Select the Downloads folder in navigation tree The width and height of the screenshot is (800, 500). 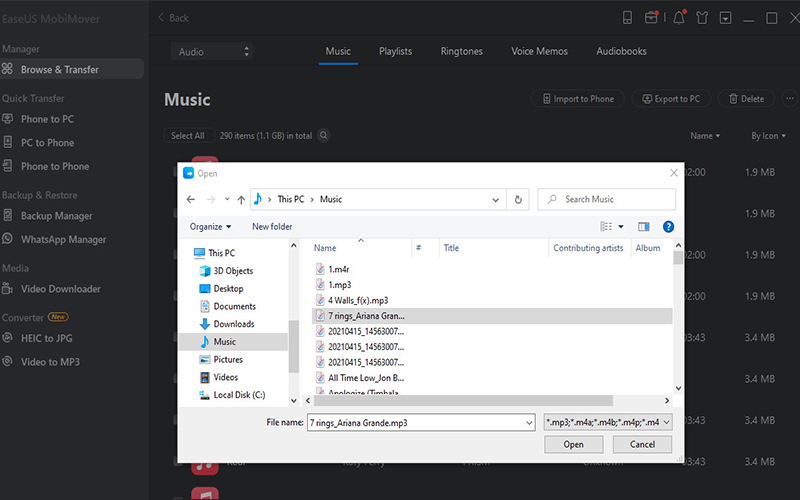233,324
